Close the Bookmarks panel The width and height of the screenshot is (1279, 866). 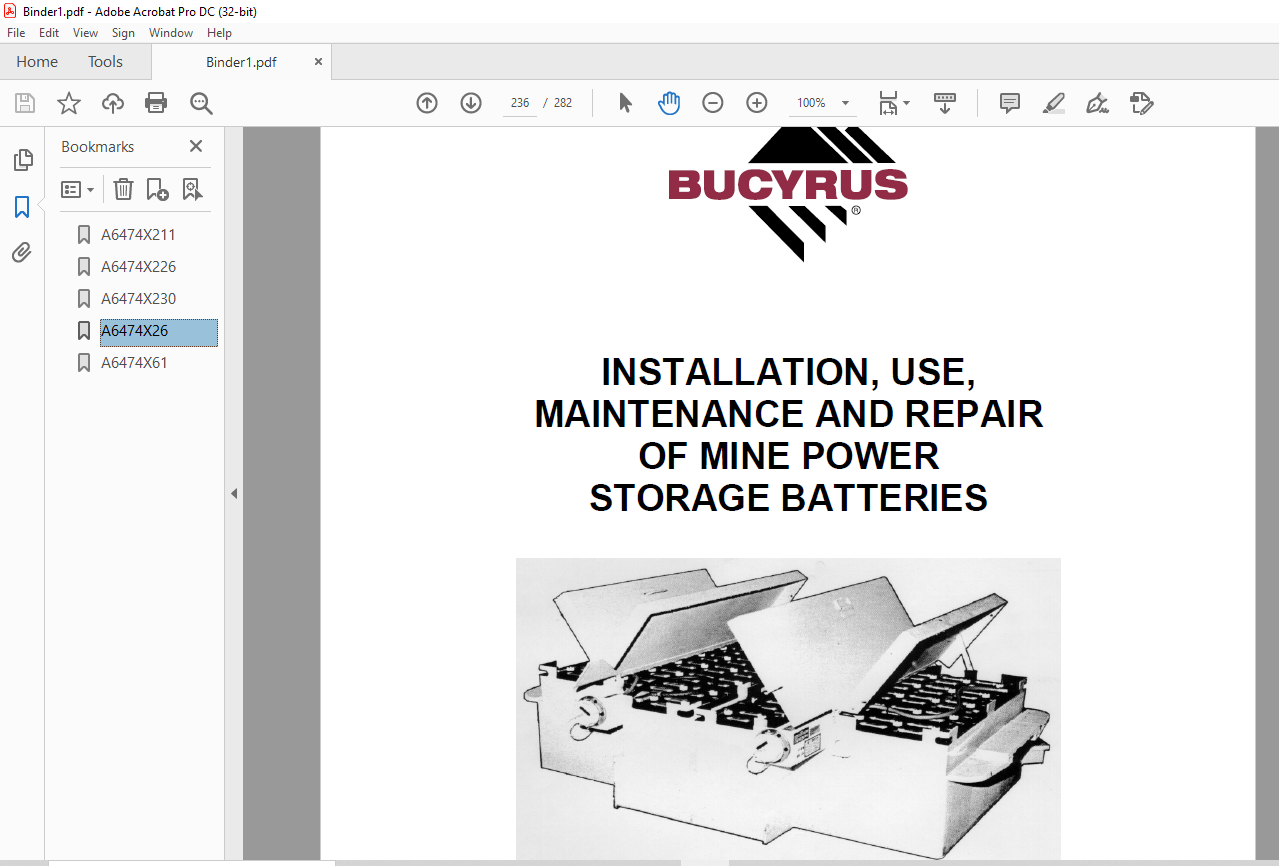click(196, 146)
